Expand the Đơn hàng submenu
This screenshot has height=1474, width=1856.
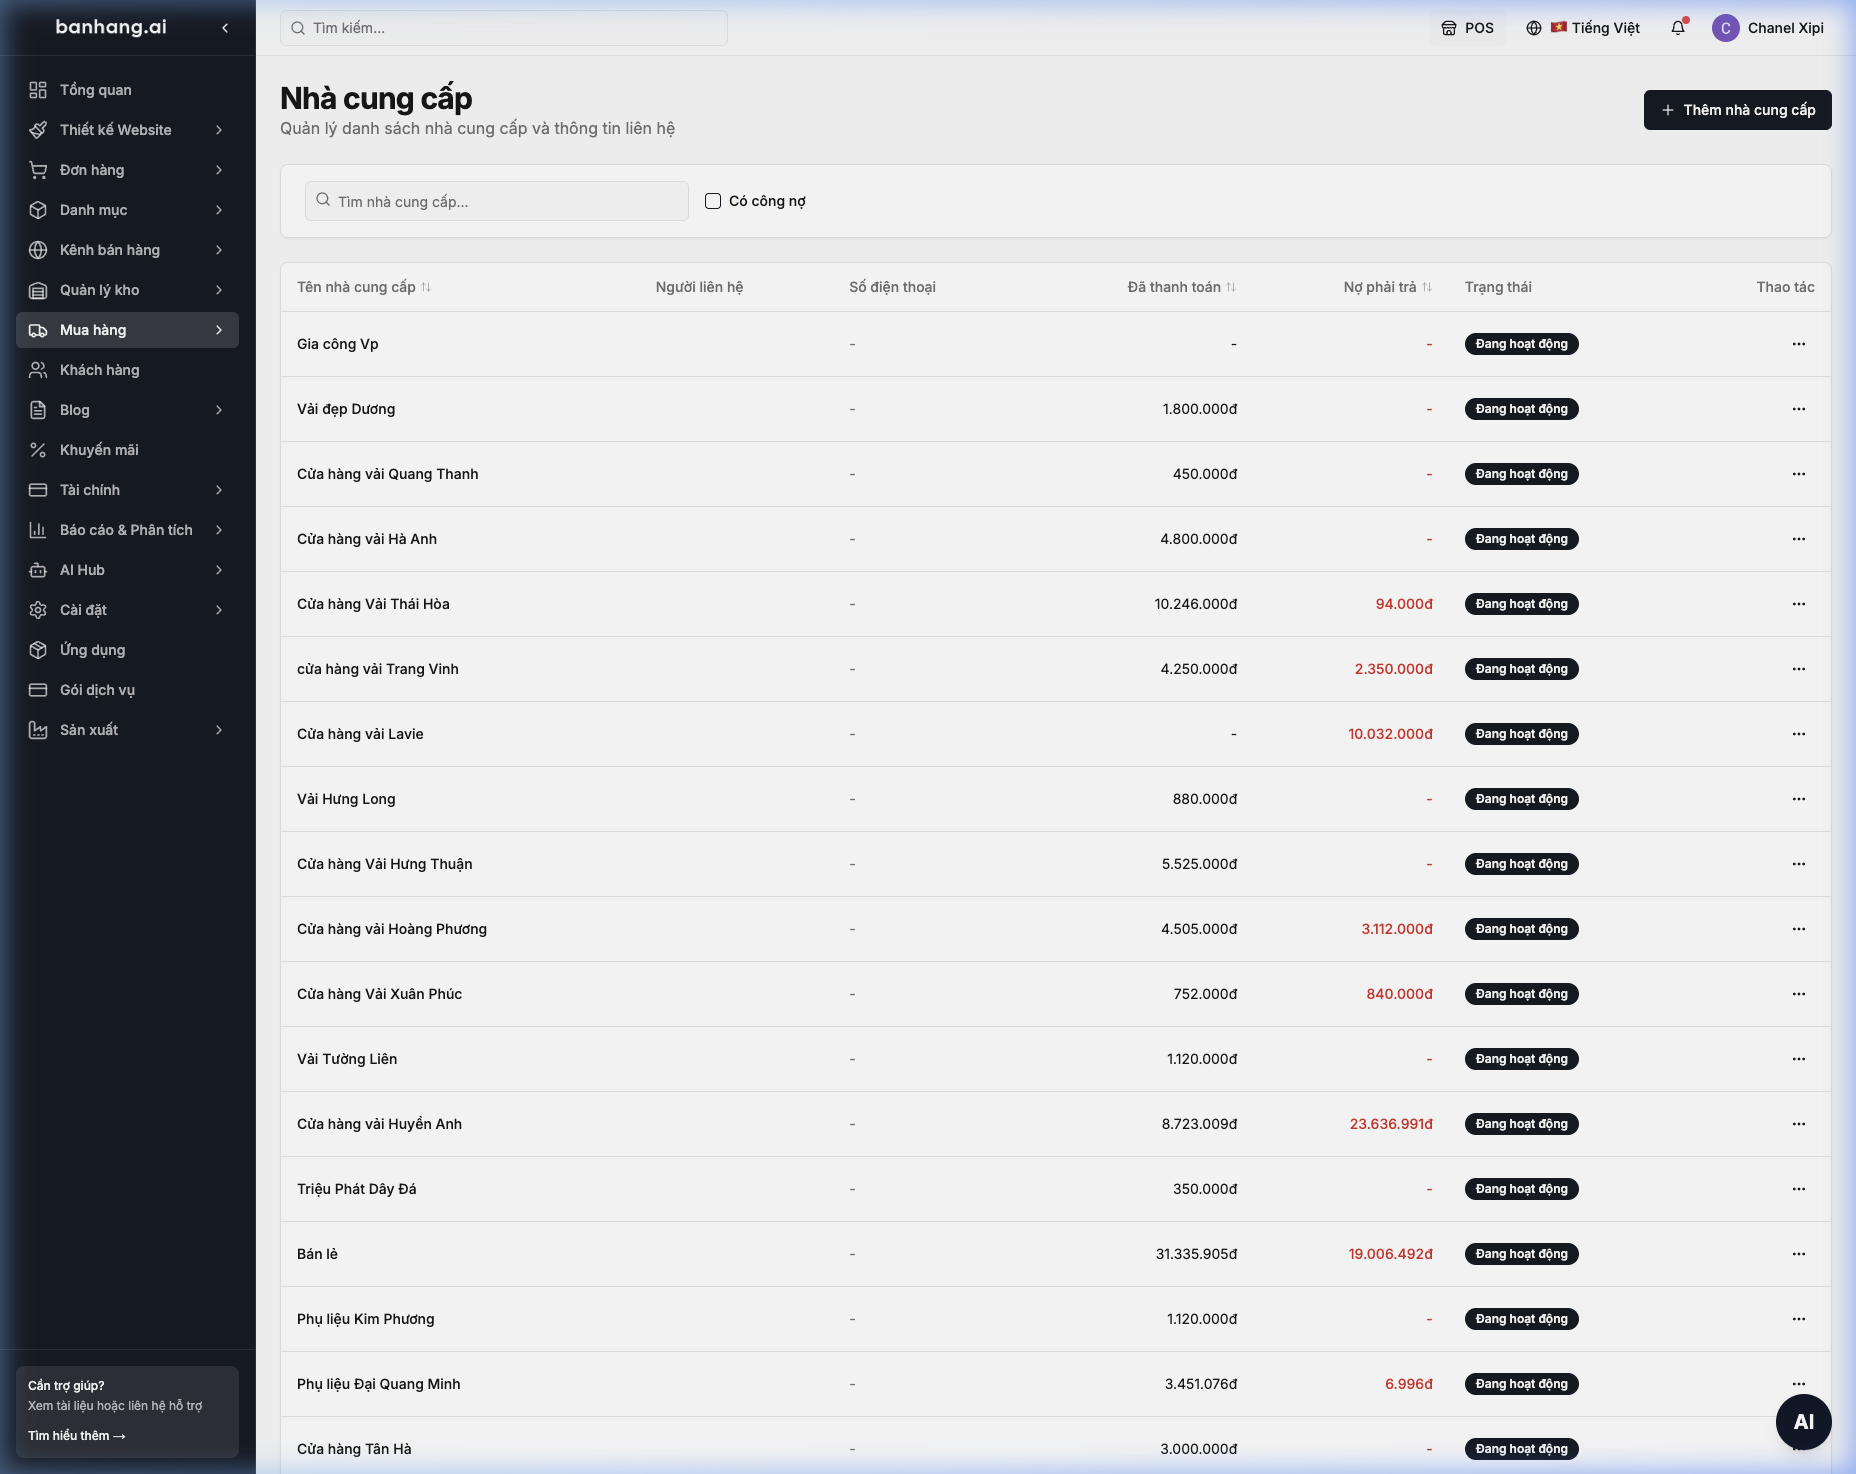(x=127, y=170)
